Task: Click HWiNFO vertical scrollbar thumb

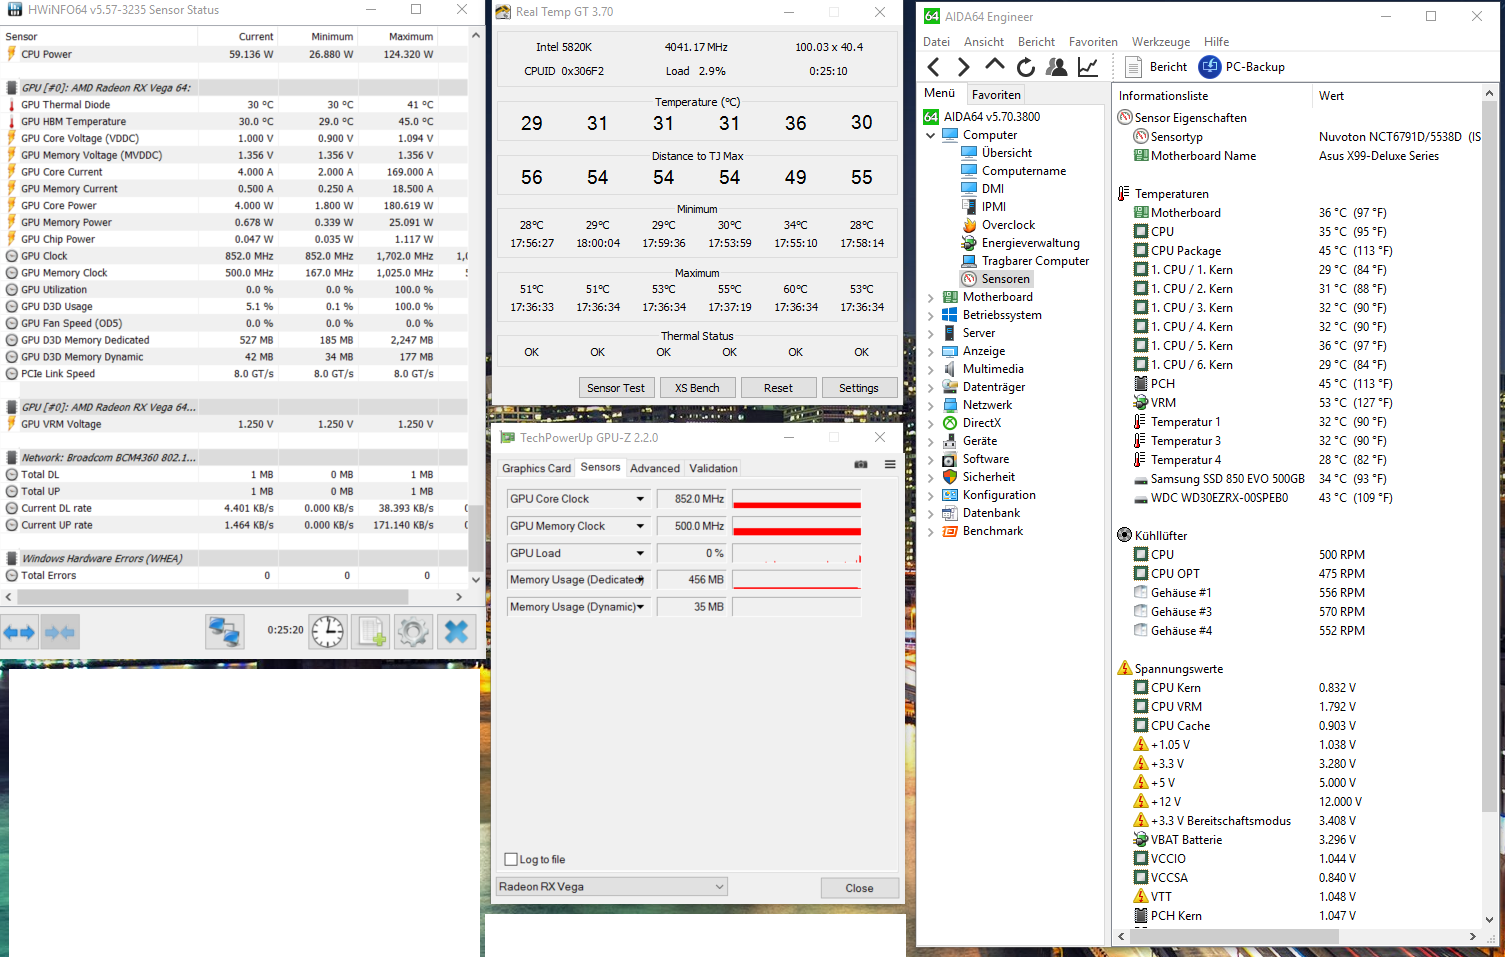Action: click(x=476, y=538)
